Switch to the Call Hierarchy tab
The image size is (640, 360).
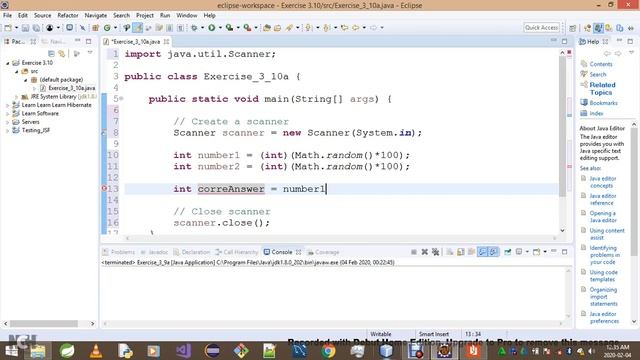(237, 252)
